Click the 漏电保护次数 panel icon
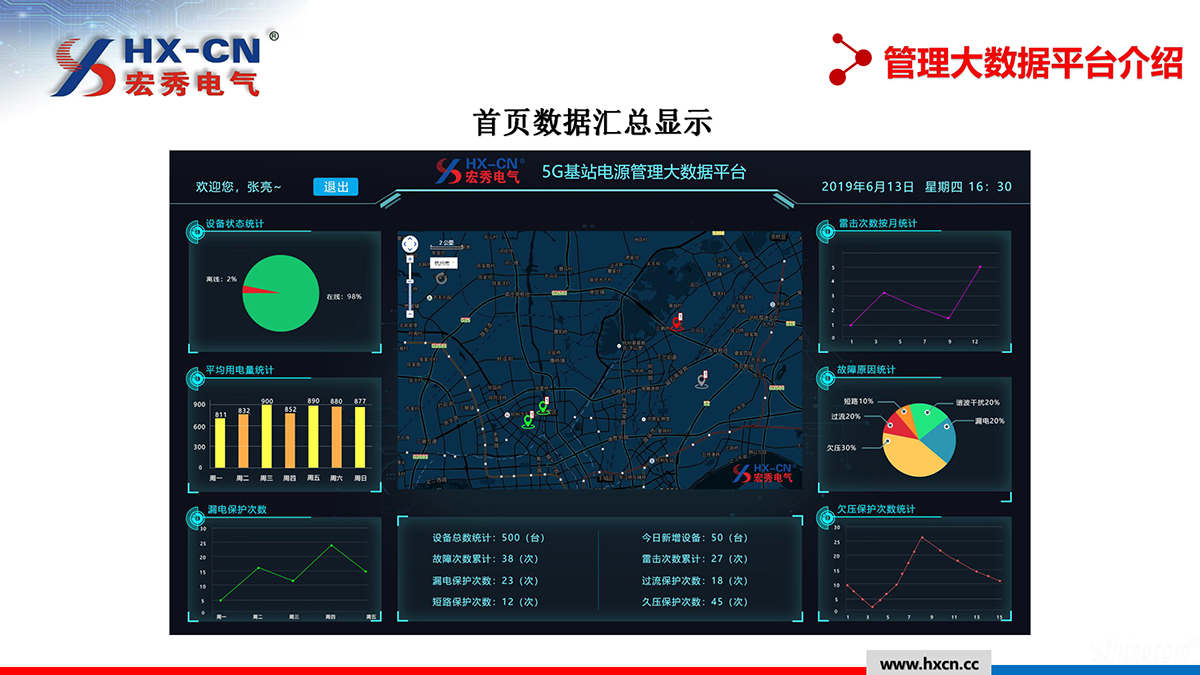 195,516
